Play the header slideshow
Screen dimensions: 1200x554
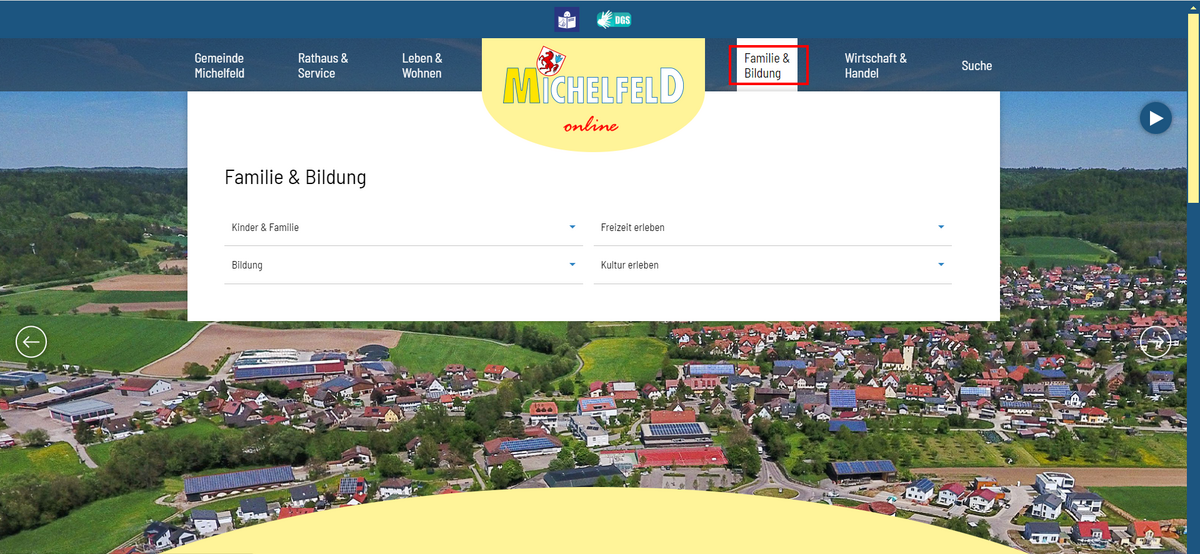1155,118
